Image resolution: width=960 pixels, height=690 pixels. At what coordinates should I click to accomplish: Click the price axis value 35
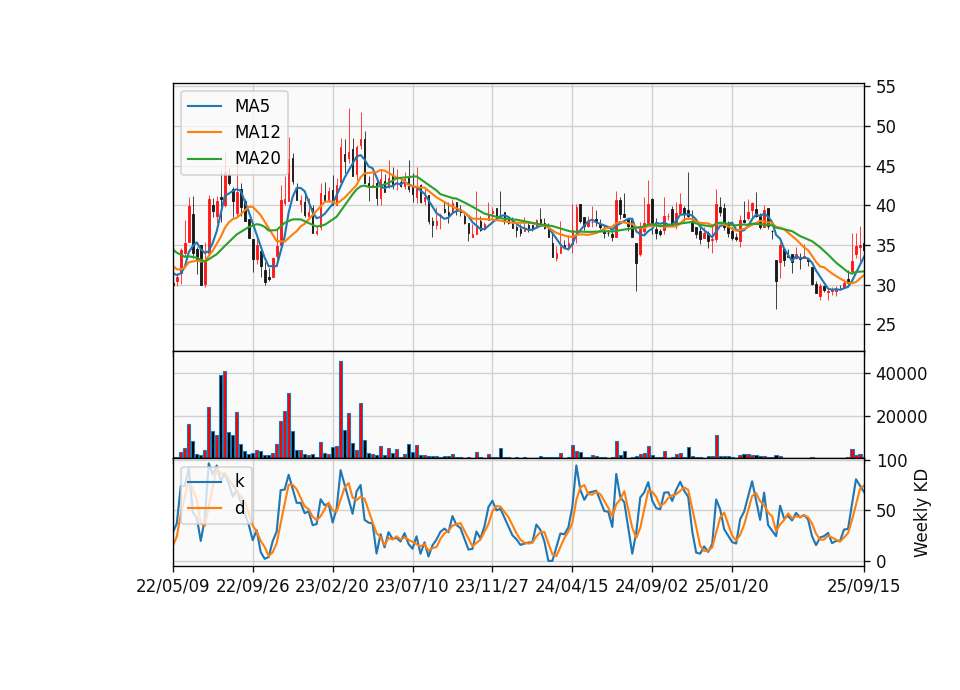tap(886, 246)
